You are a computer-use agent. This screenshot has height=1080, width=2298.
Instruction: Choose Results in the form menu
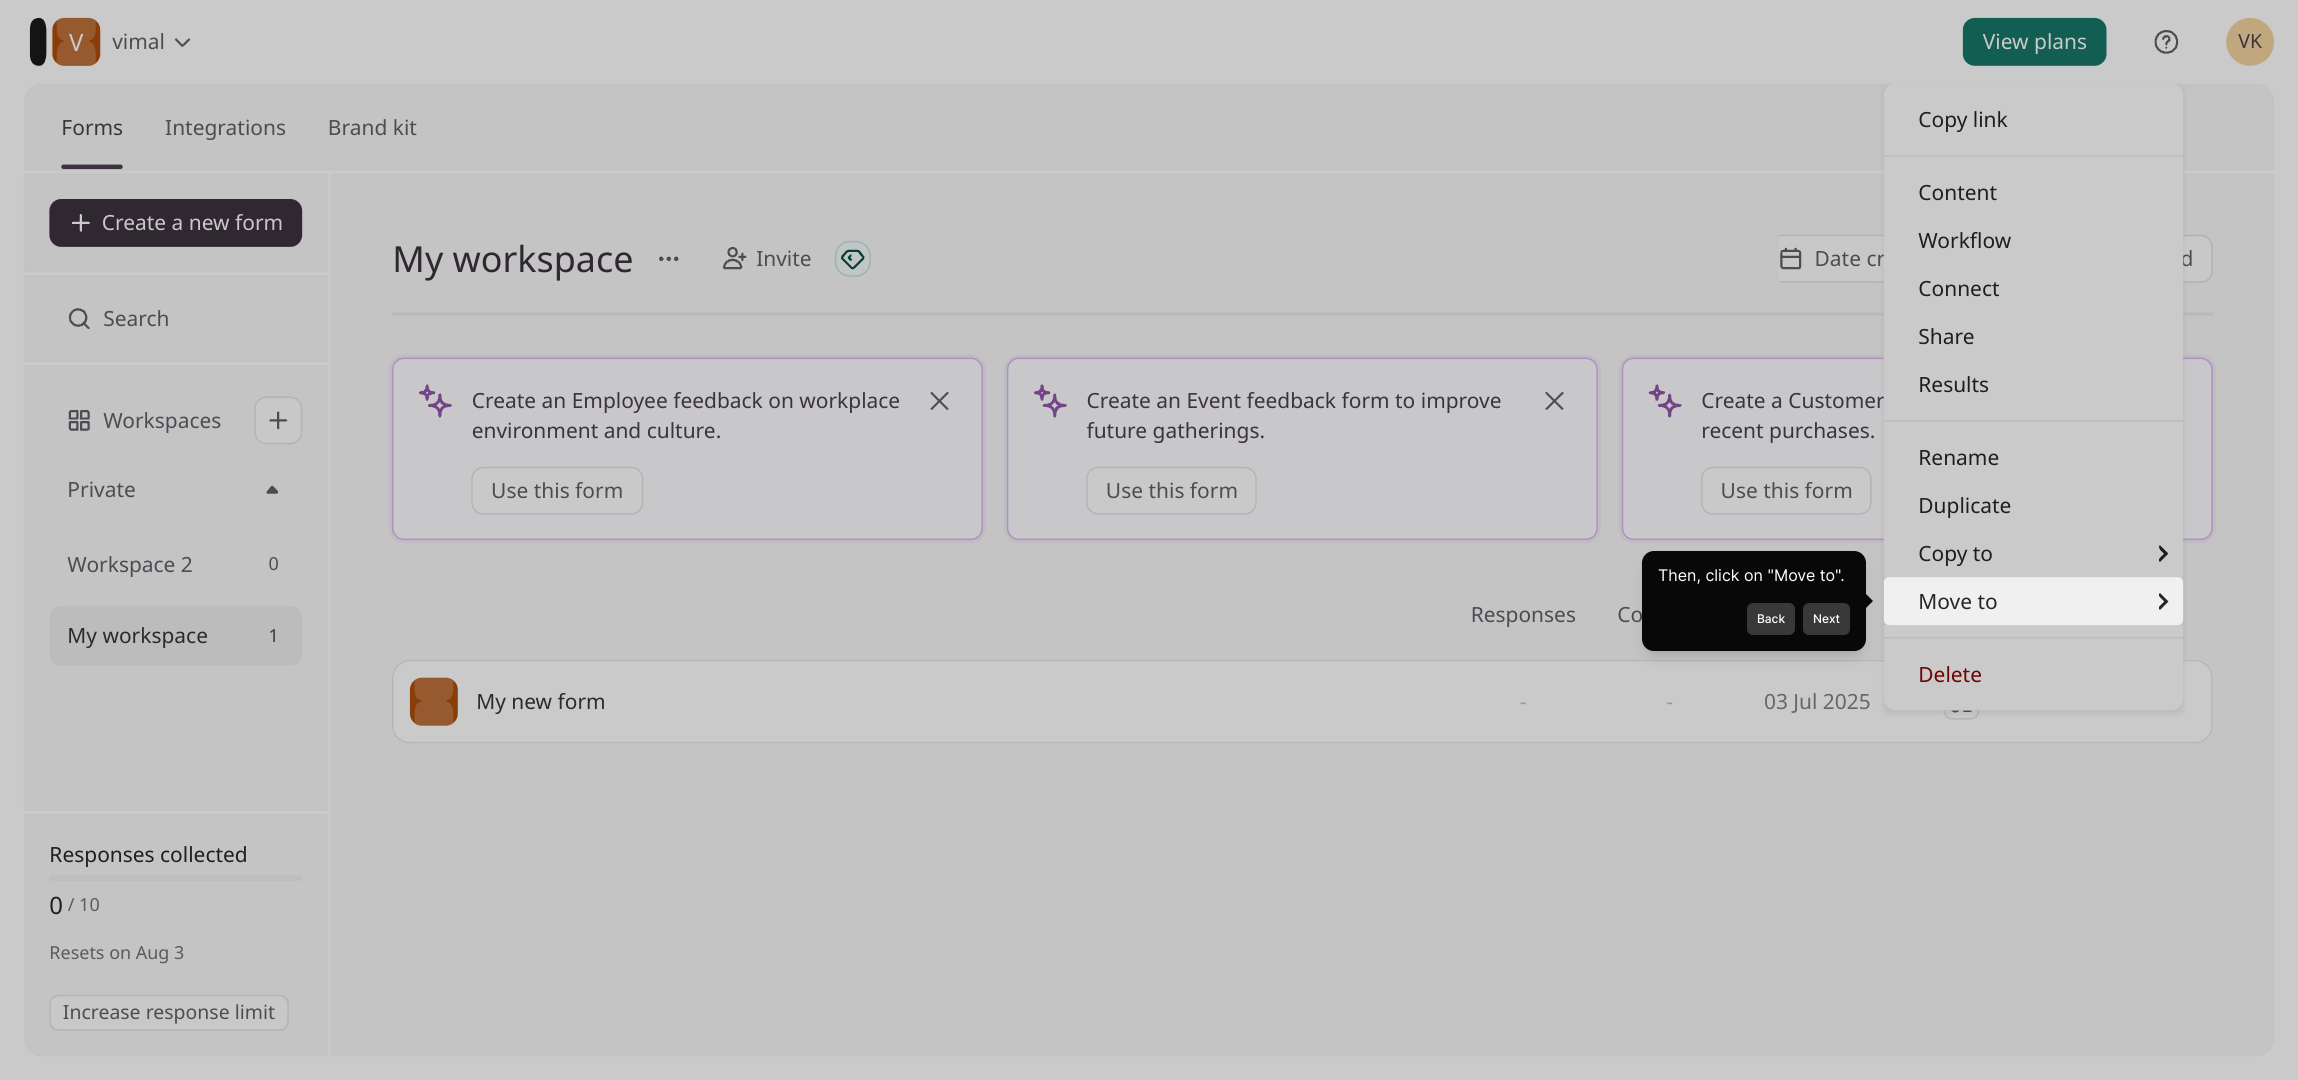pyautogui.click(x=2033, y=385)
